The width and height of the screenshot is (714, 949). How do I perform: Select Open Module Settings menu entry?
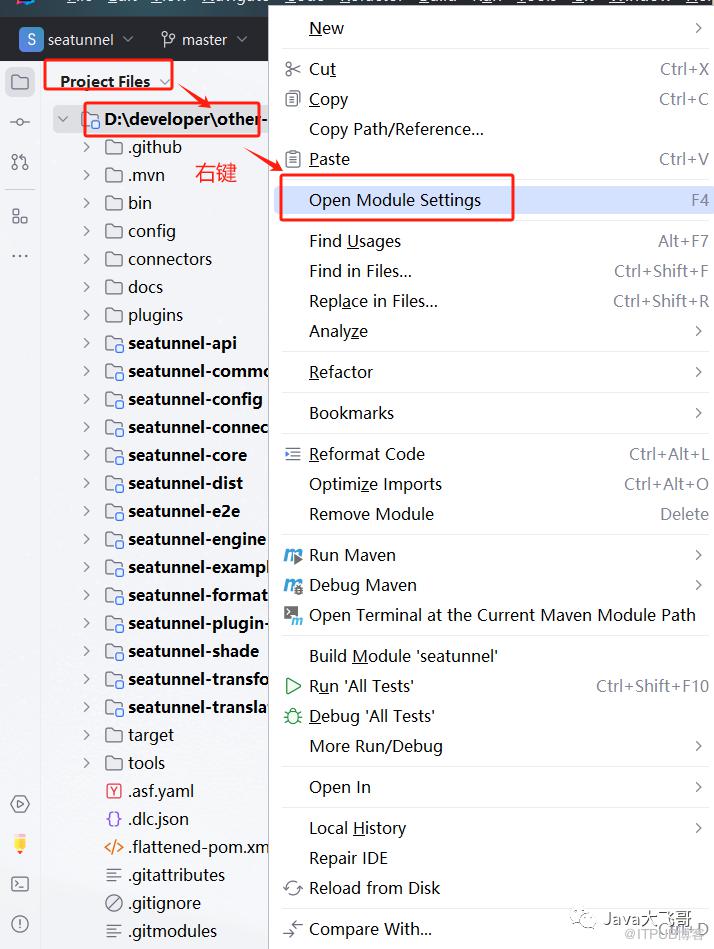click(x=395, y=200)
